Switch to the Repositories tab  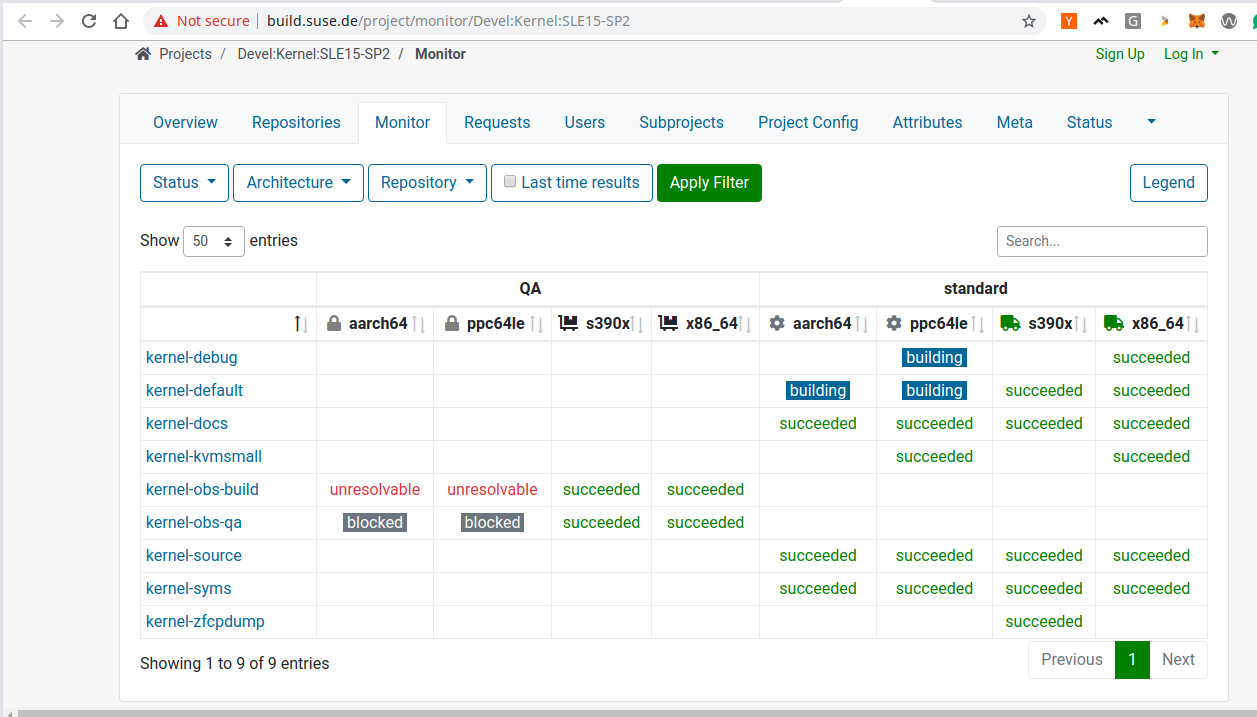[x=296, y=122]
